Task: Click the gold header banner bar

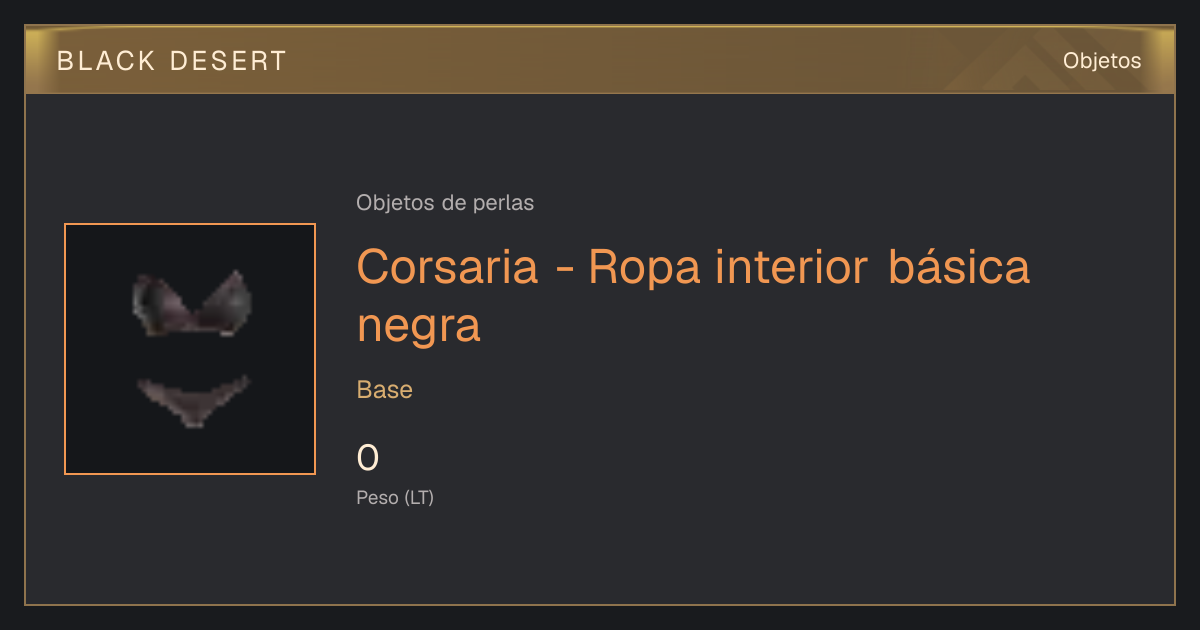Action: coord(600,60)
